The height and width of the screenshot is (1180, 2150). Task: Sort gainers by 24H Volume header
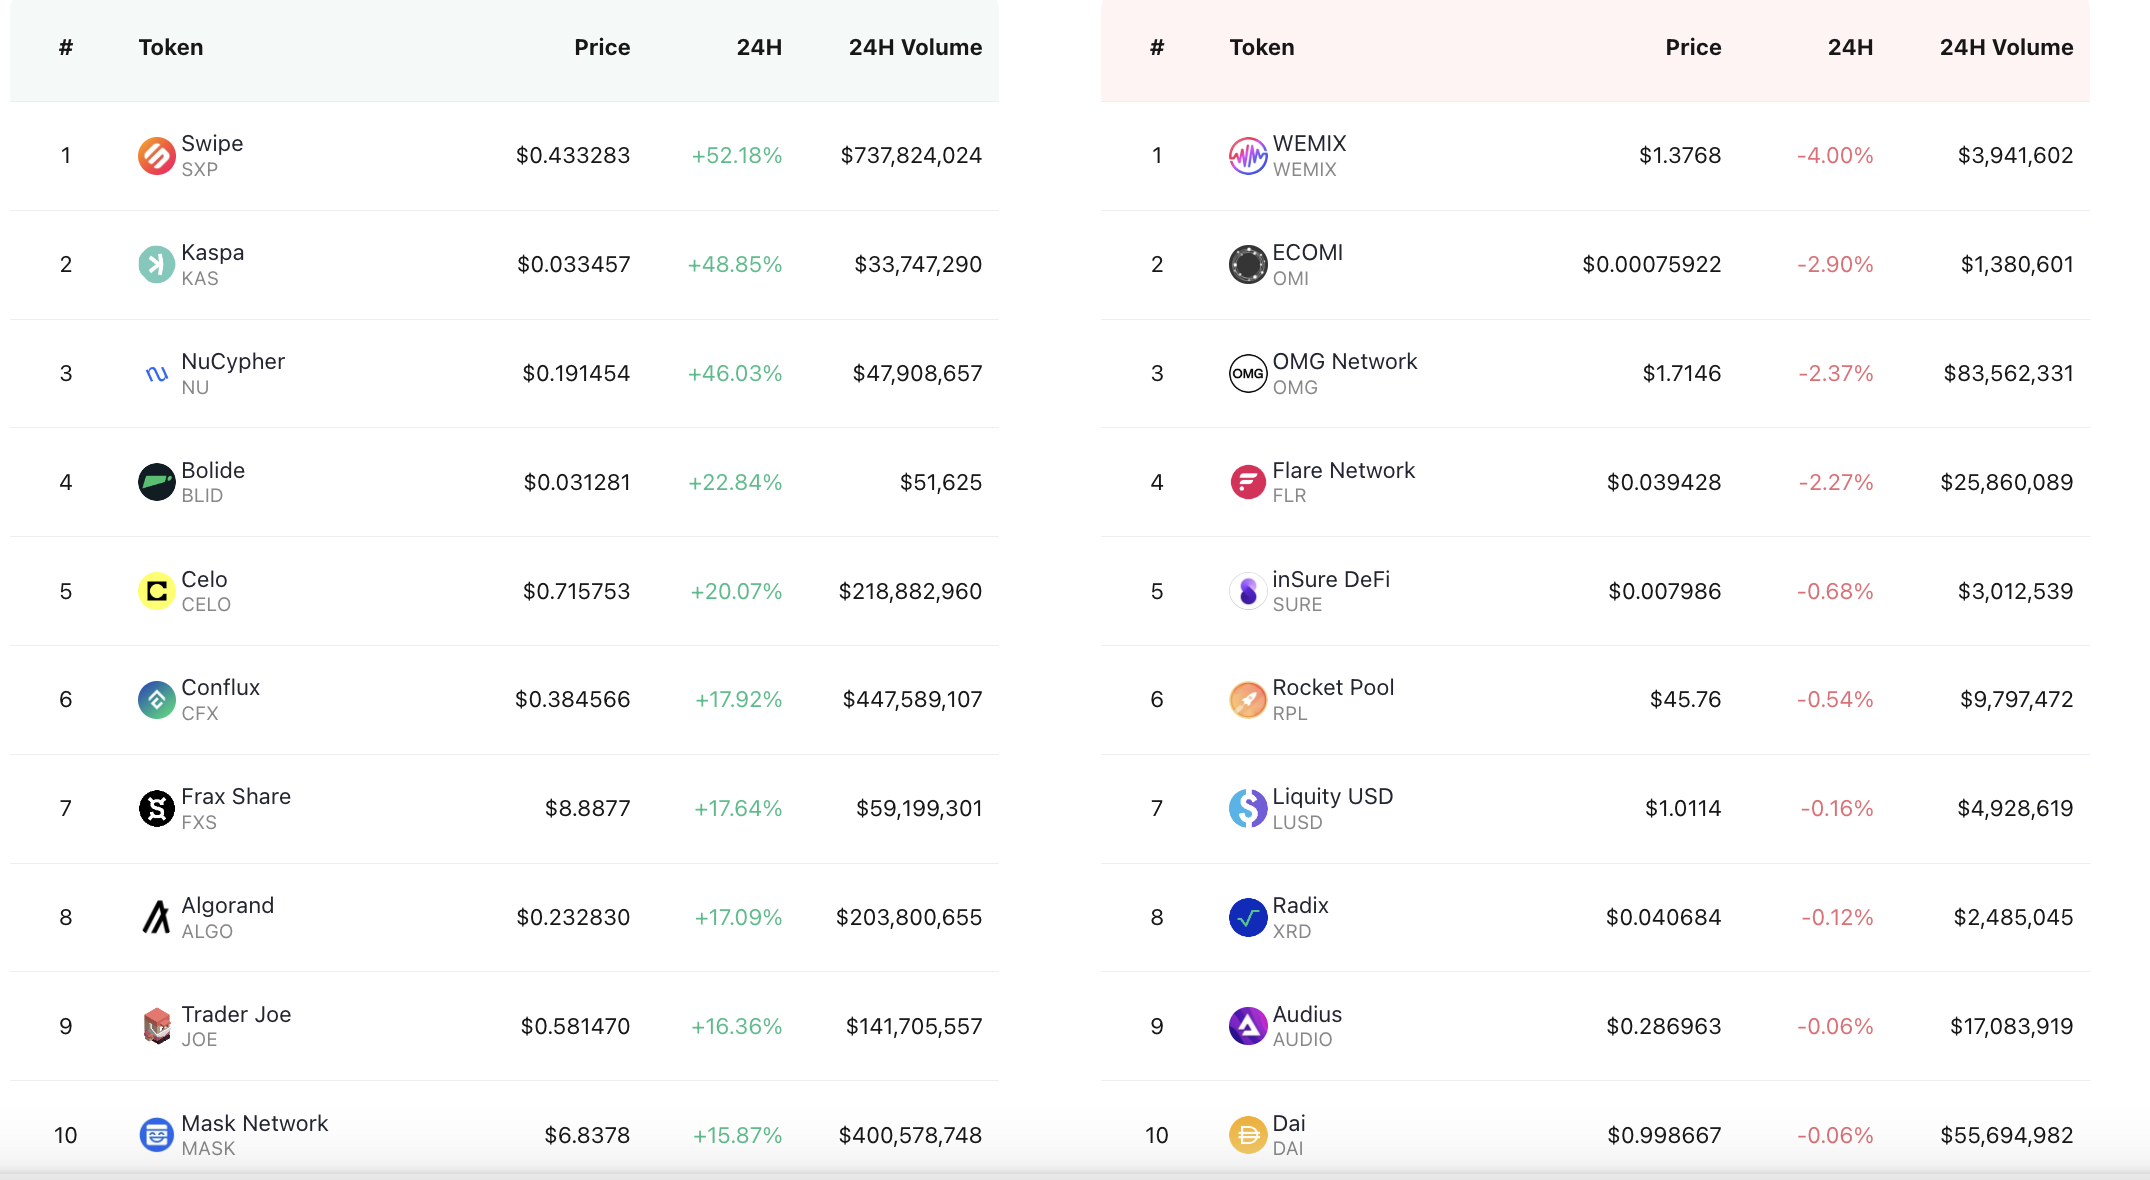(915, 47)
